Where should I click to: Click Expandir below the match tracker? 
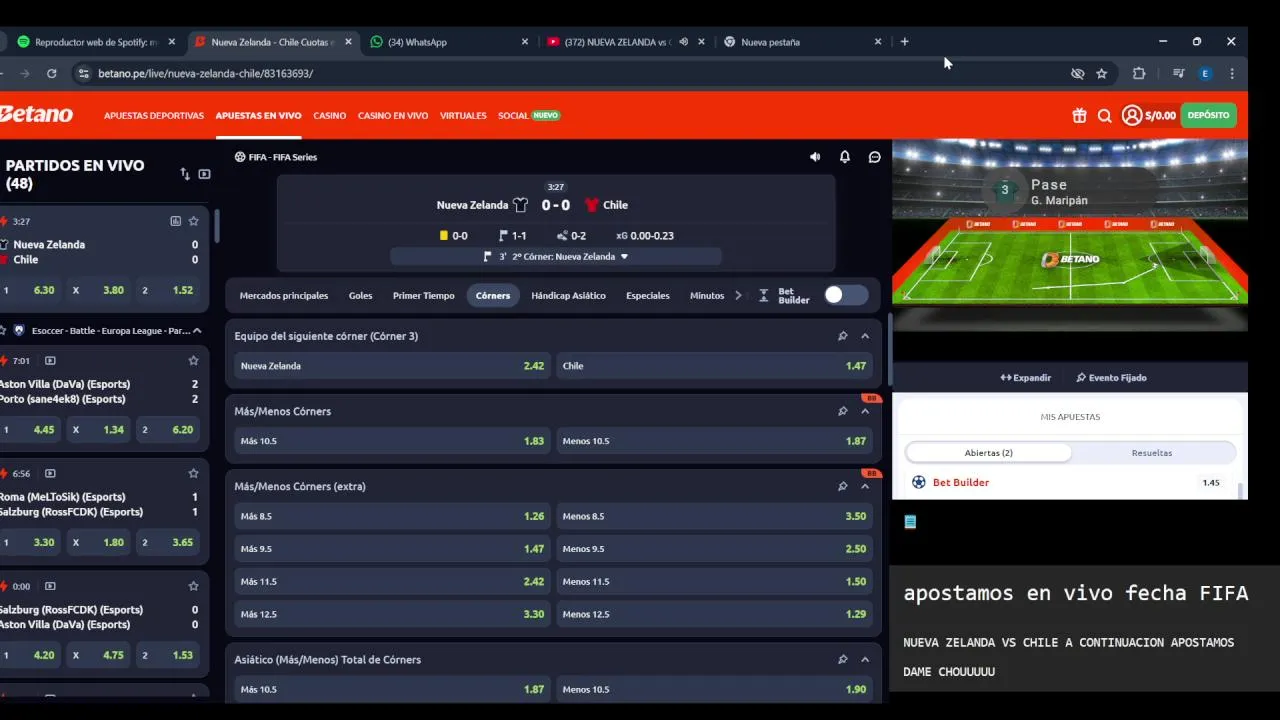click(x=1026, y=378)
